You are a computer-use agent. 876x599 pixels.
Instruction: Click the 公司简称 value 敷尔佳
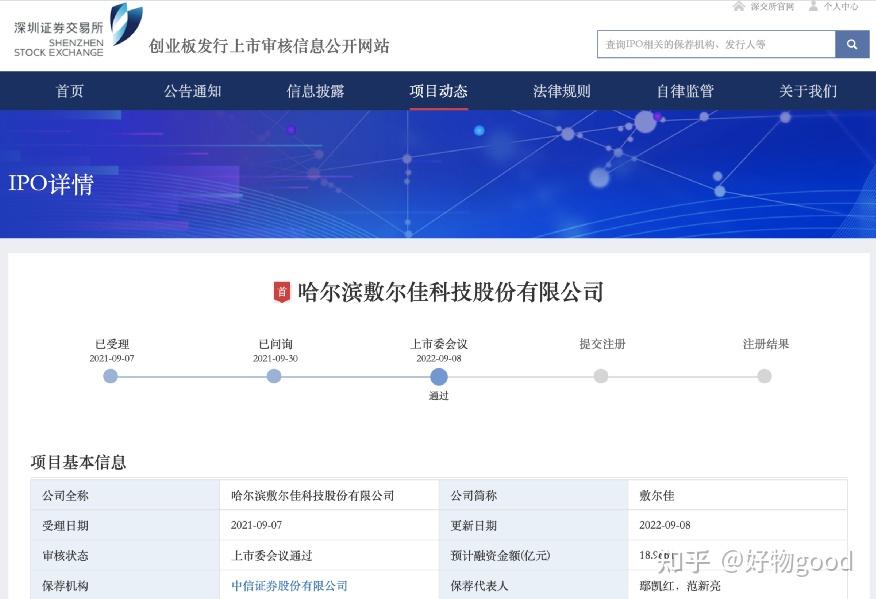(656, 496)
